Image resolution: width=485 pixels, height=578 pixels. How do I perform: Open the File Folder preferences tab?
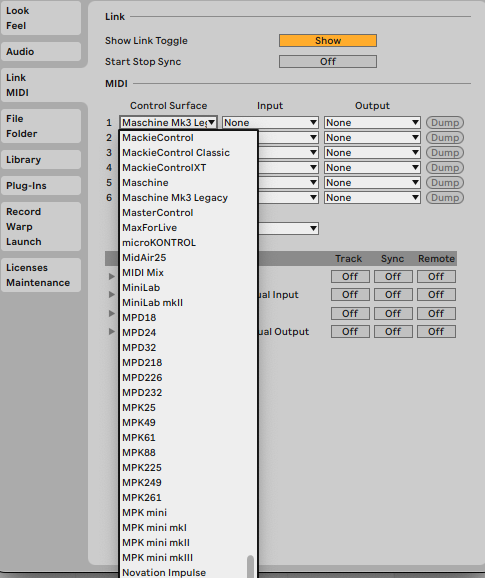[x=41, y=126]
